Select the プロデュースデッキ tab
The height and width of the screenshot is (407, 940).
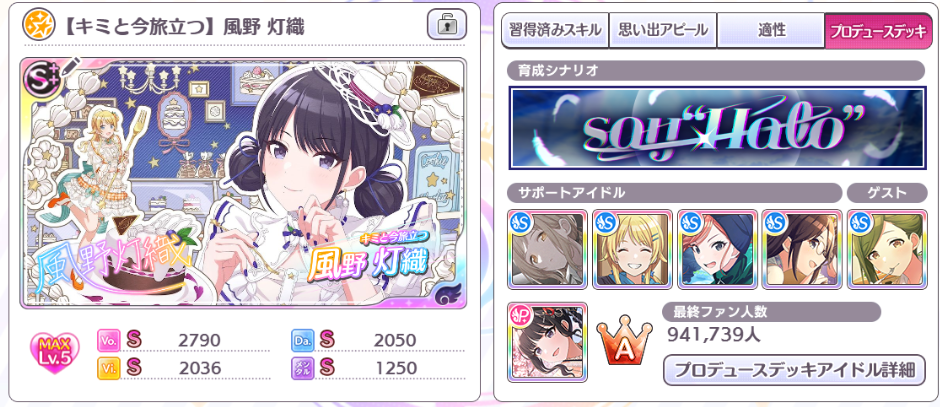pos(878,31)
